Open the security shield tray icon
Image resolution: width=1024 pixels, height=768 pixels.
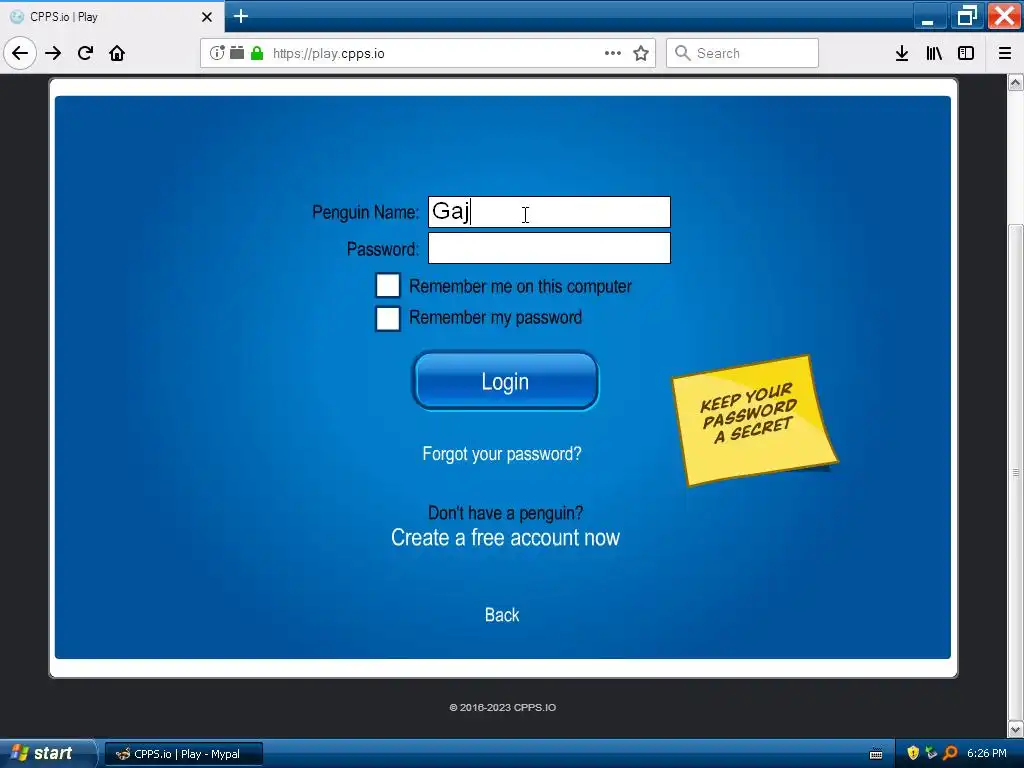point(913,754)
